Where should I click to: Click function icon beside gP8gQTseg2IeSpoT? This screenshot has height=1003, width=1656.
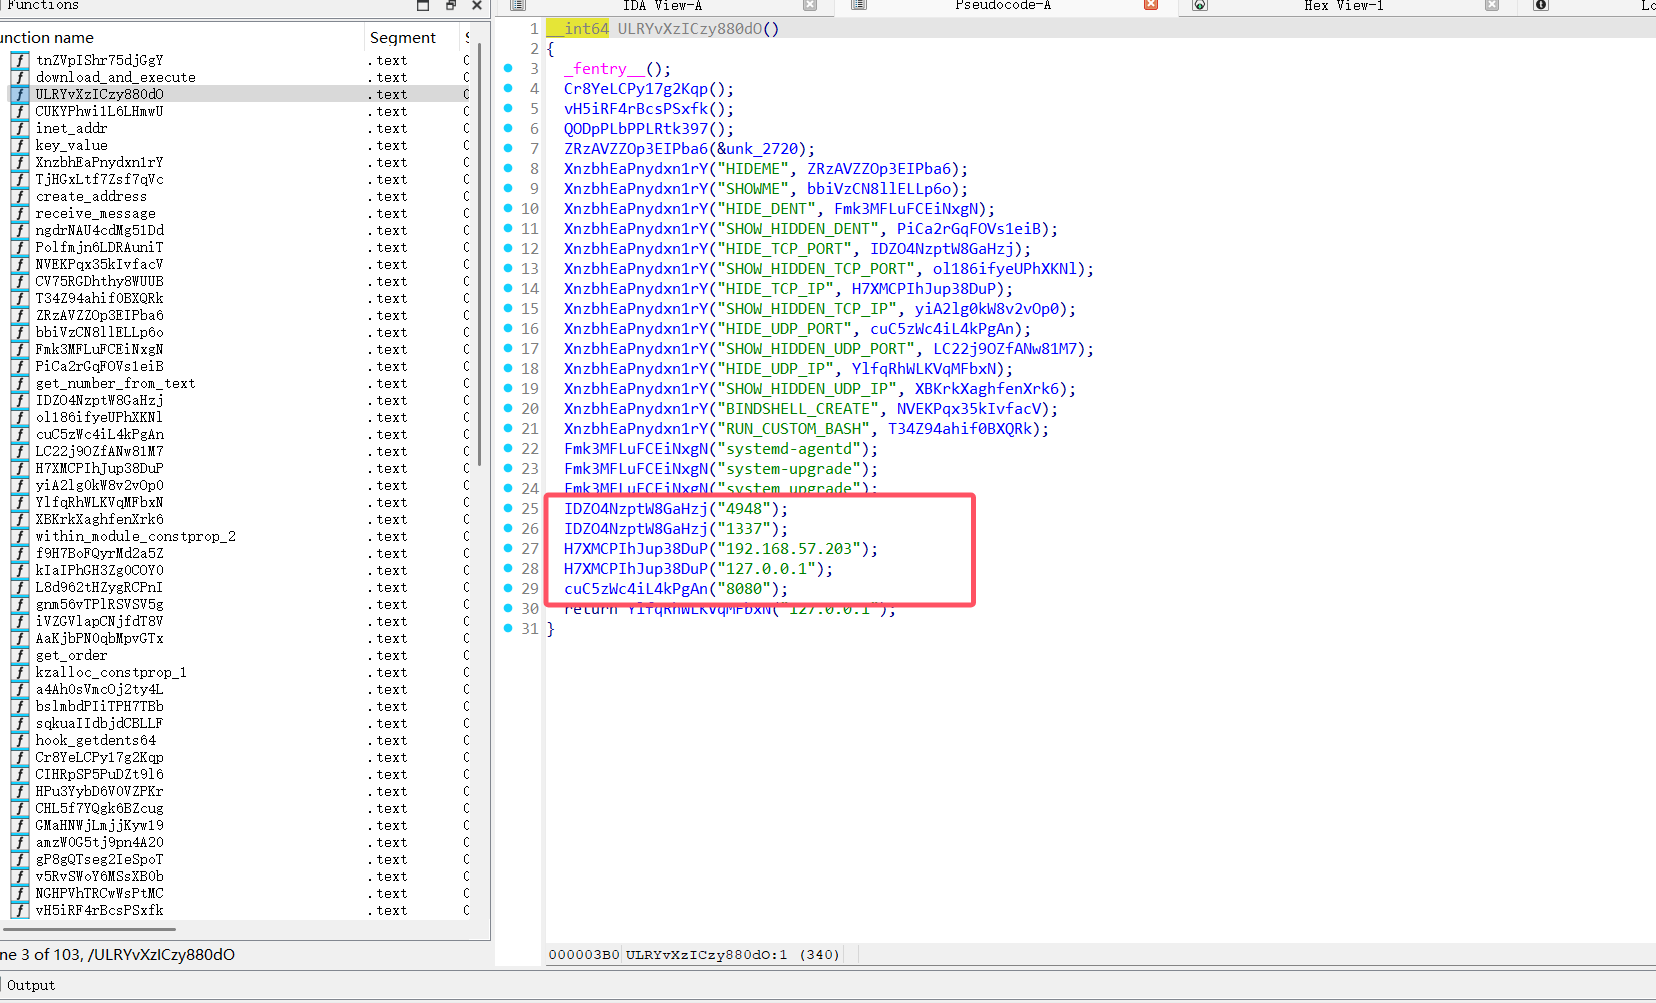[20, 859]
